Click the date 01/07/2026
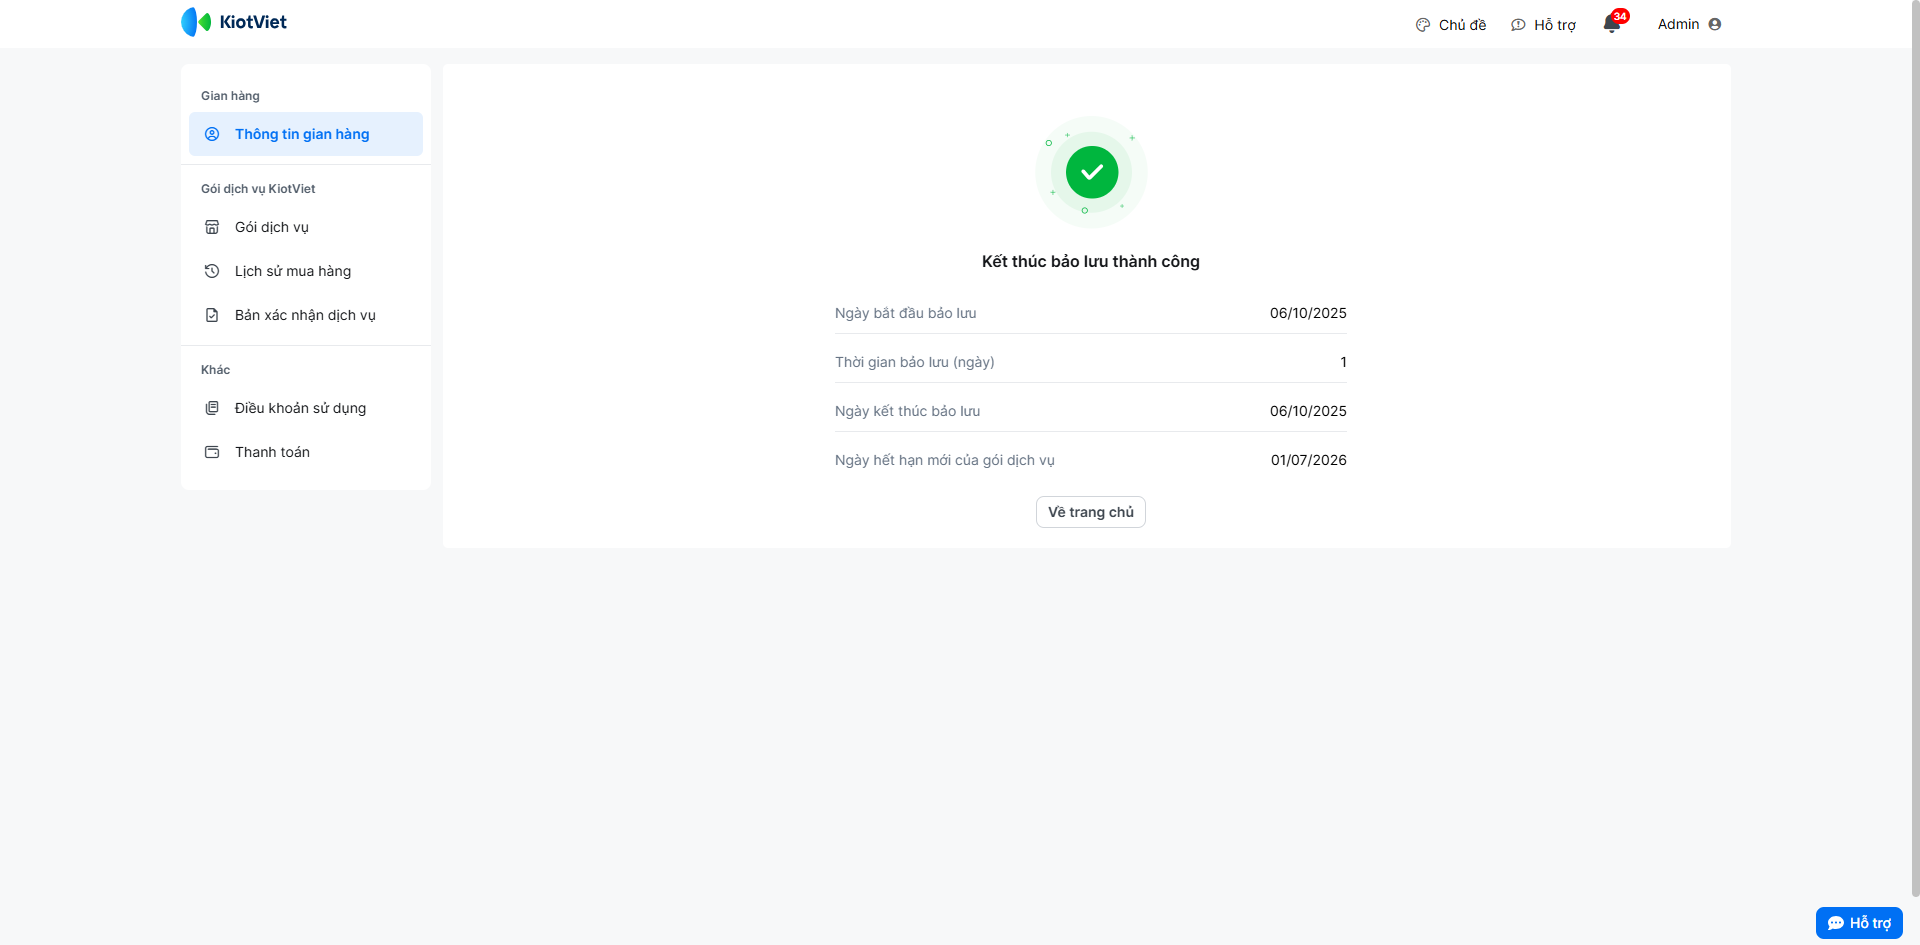The height and width of the screenshot is (945, 1920). click(x=1309, y=460)
